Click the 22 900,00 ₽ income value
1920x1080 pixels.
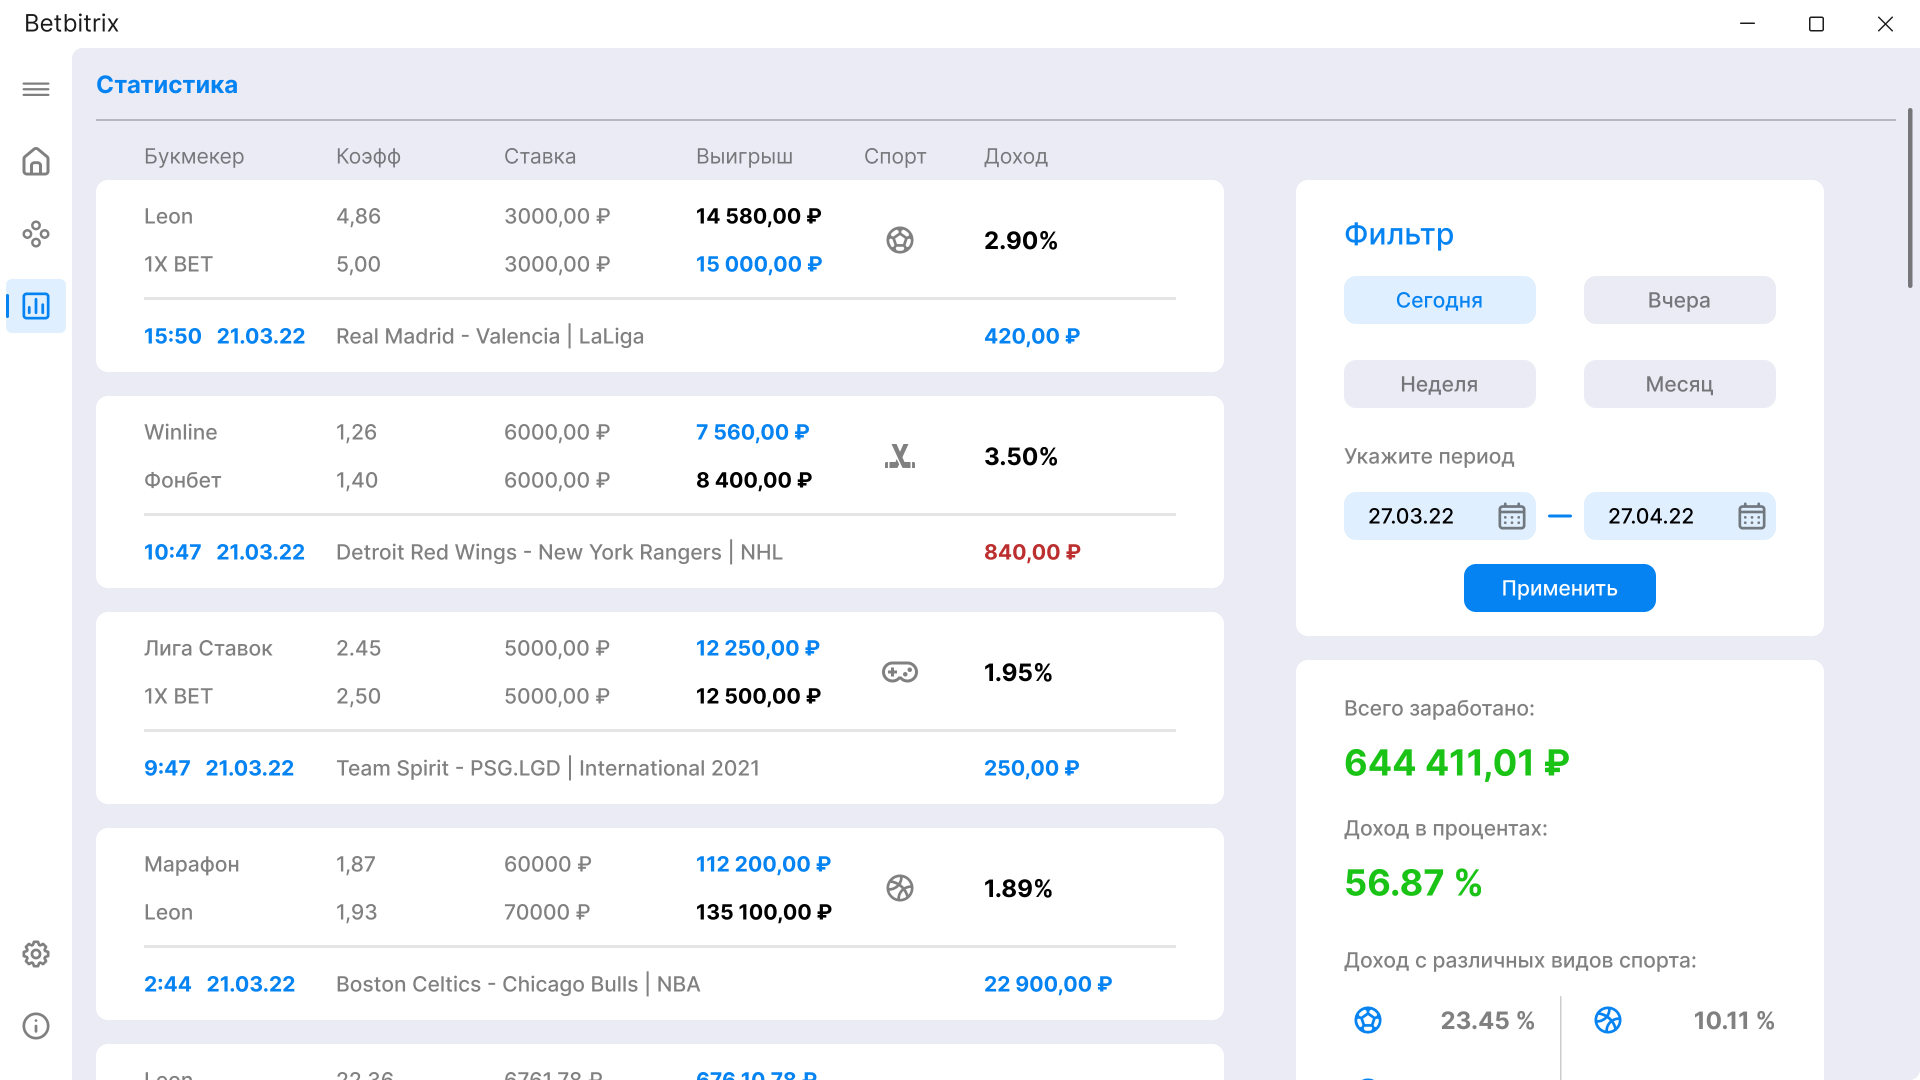tap(1048, 984)
